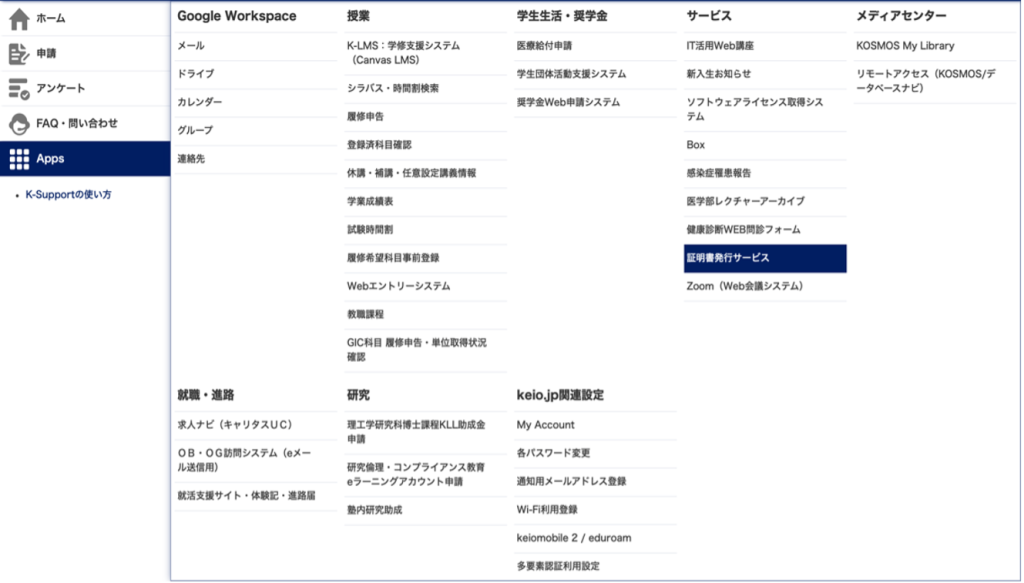Open GIC科目 履修申告・単位取得状況確認
The width and height of the screenshot is (1024, 583).
pos(417,350)
